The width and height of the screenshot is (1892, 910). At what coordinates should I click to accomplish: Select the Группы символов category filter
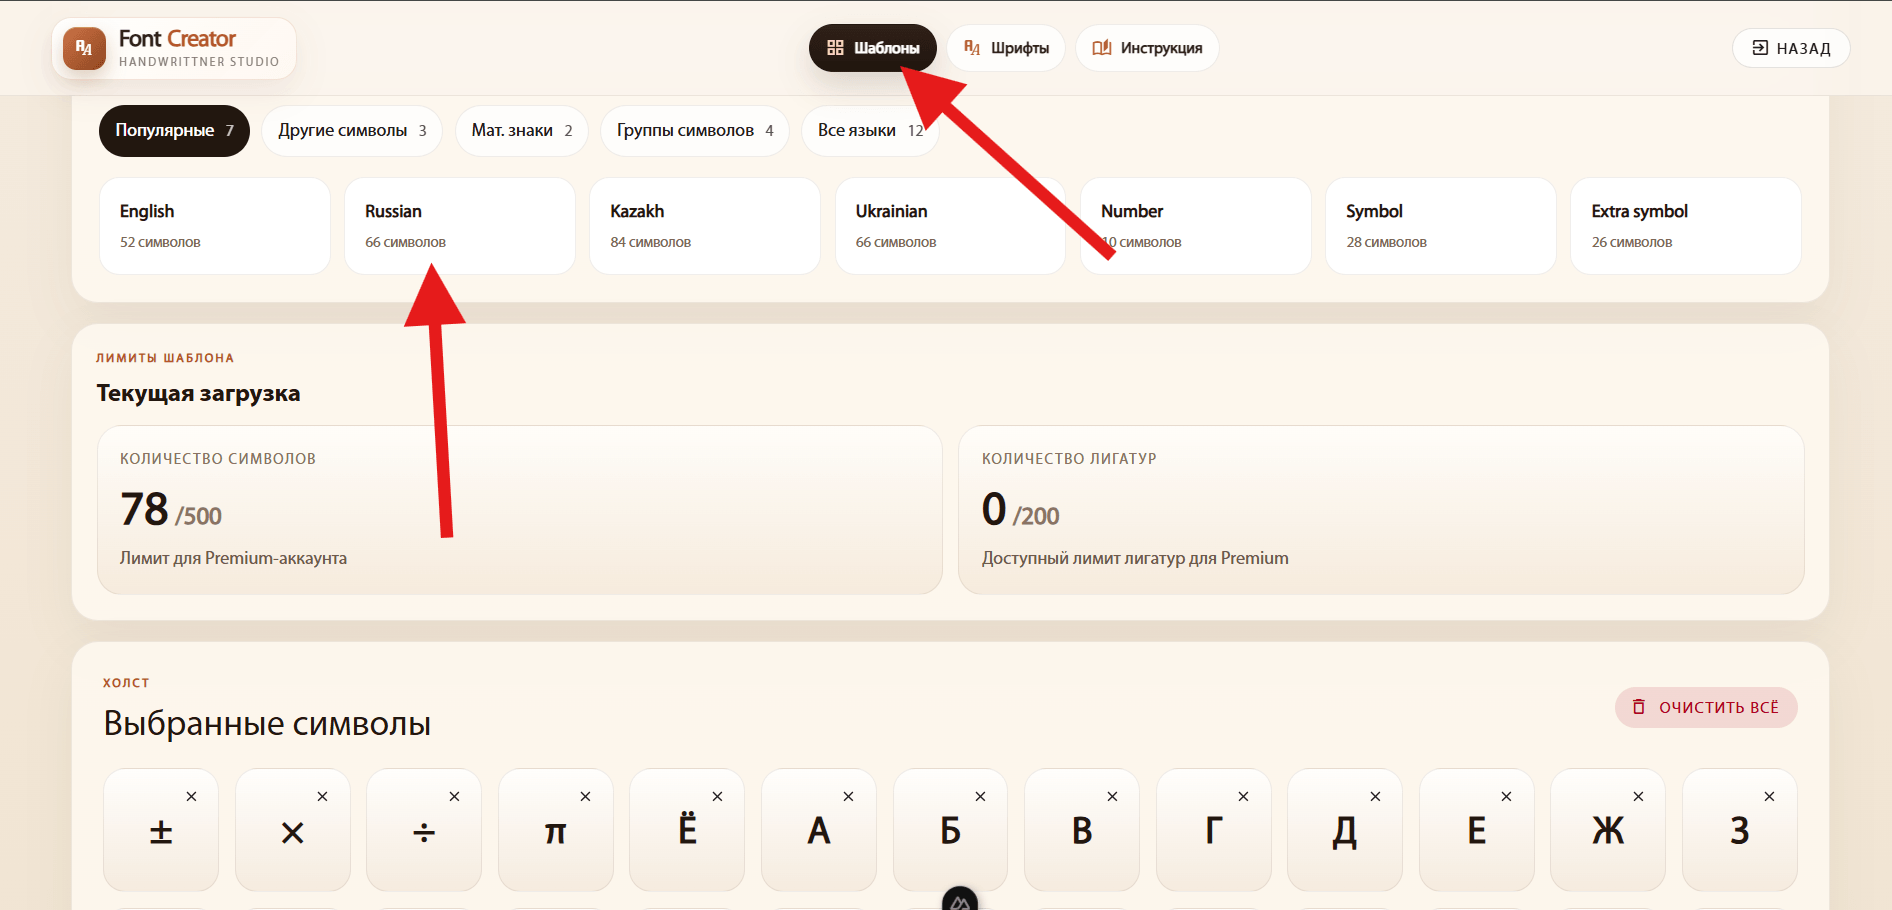click(x=695, y=131)
